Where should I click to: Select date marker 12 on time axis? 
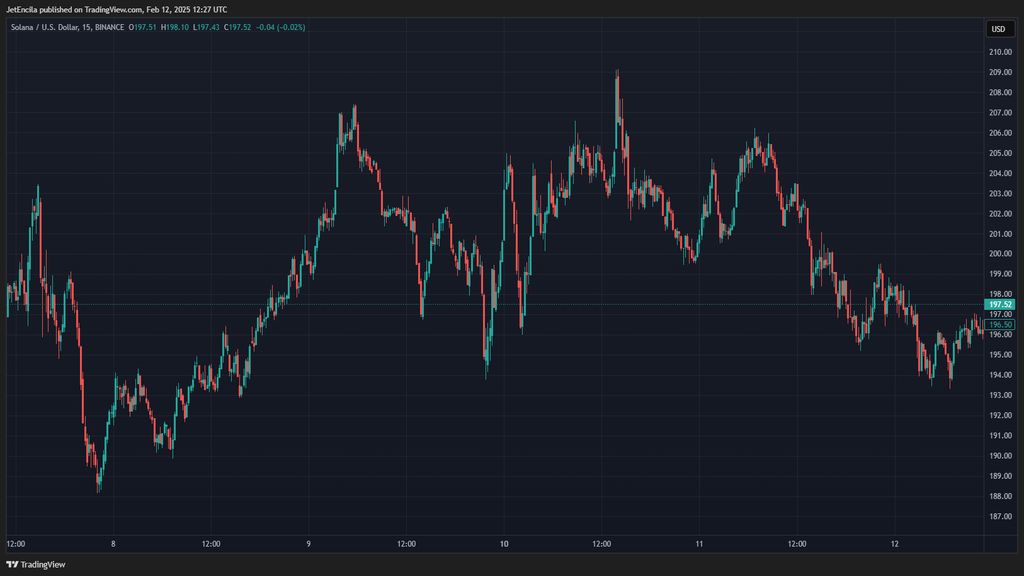tap(895, 544)
